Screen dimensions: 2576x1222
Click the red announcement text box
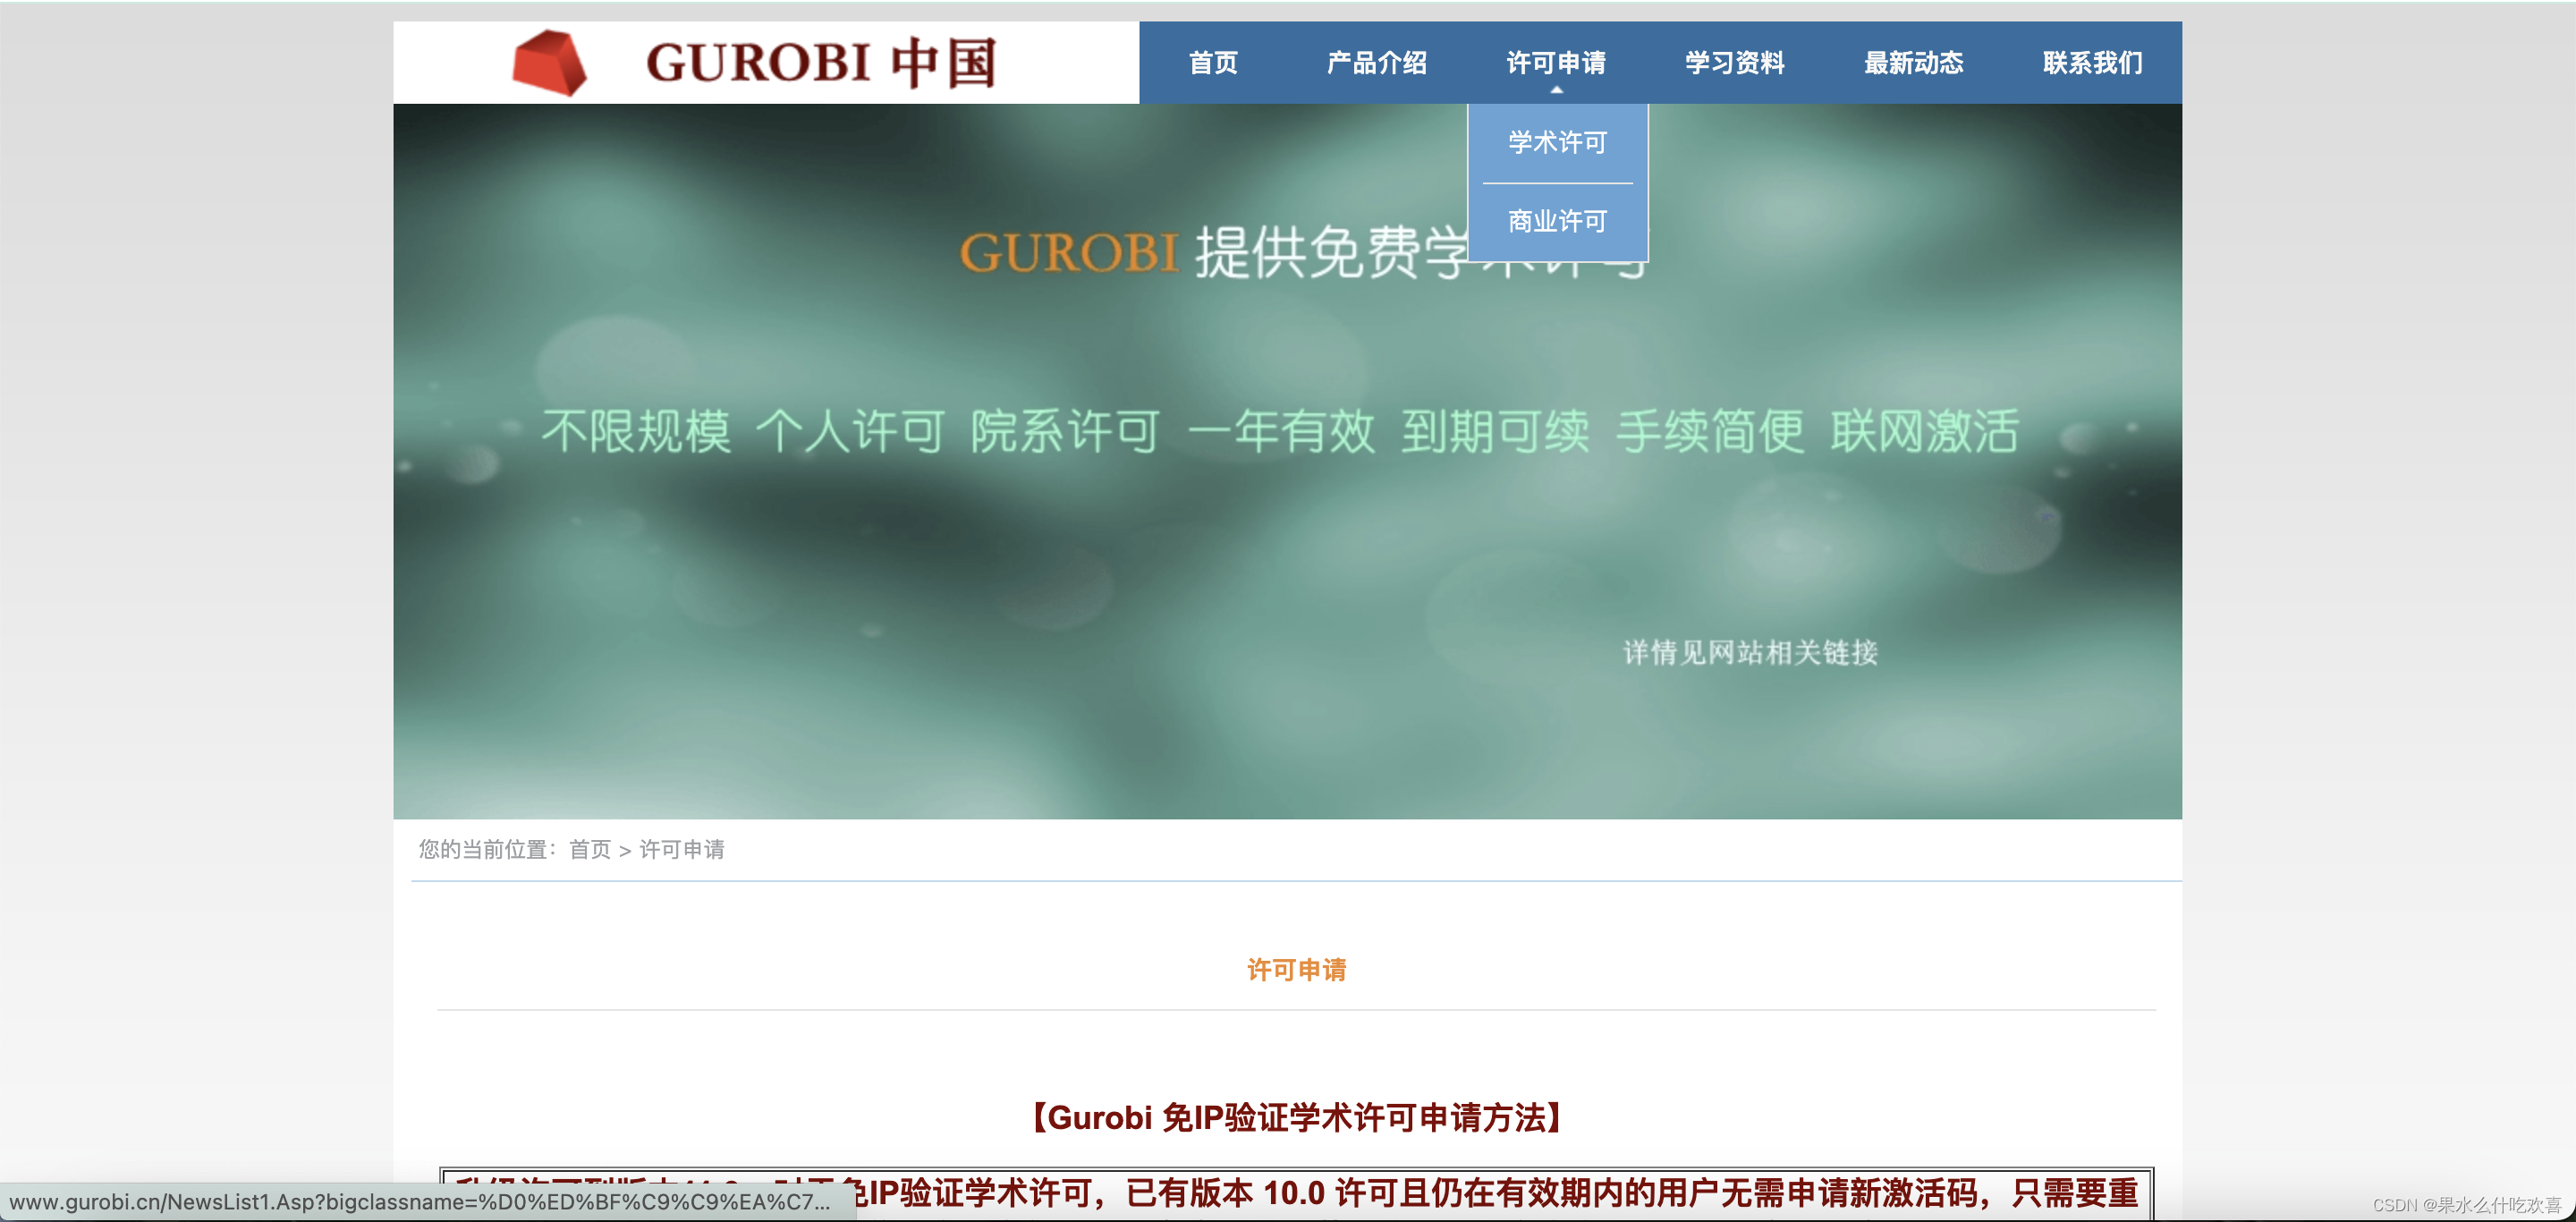pos(1296,1193)
